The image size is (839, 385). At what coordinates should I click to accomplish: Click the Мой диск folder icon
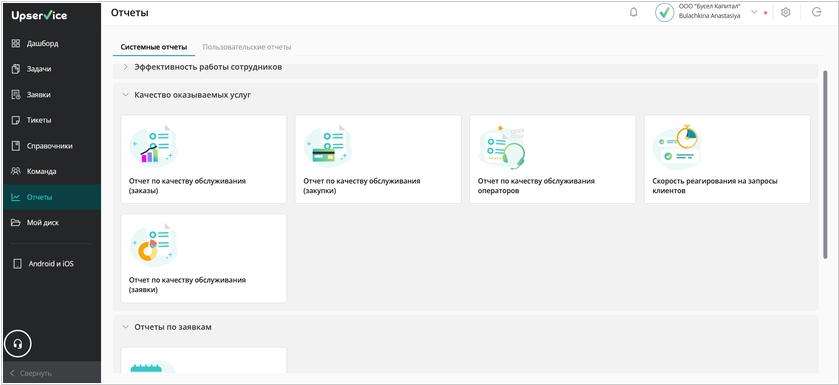16,223
